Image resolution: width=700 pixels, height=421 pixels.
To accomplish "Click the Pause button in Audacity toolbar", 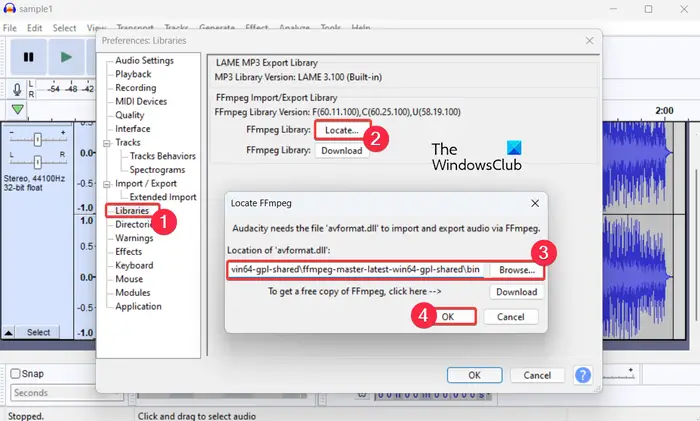I will click(x=28, y=57).
